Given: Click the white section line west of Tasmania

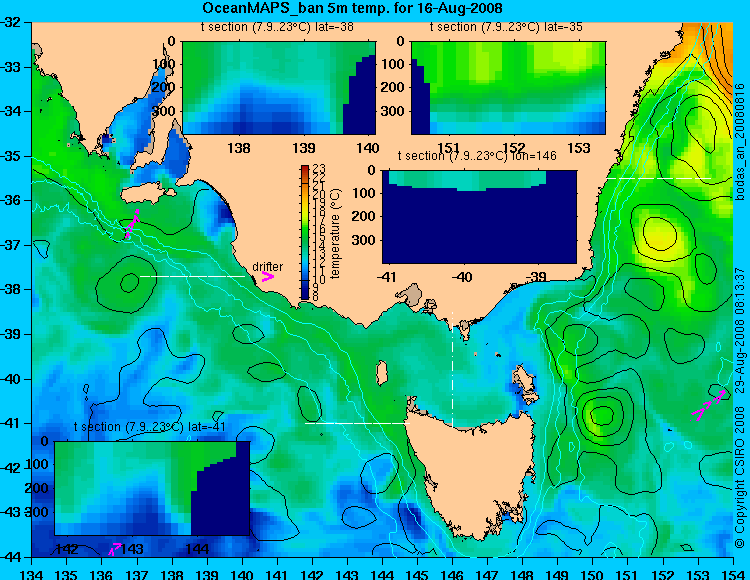Looking at the screenshot, I should [357, 423].
